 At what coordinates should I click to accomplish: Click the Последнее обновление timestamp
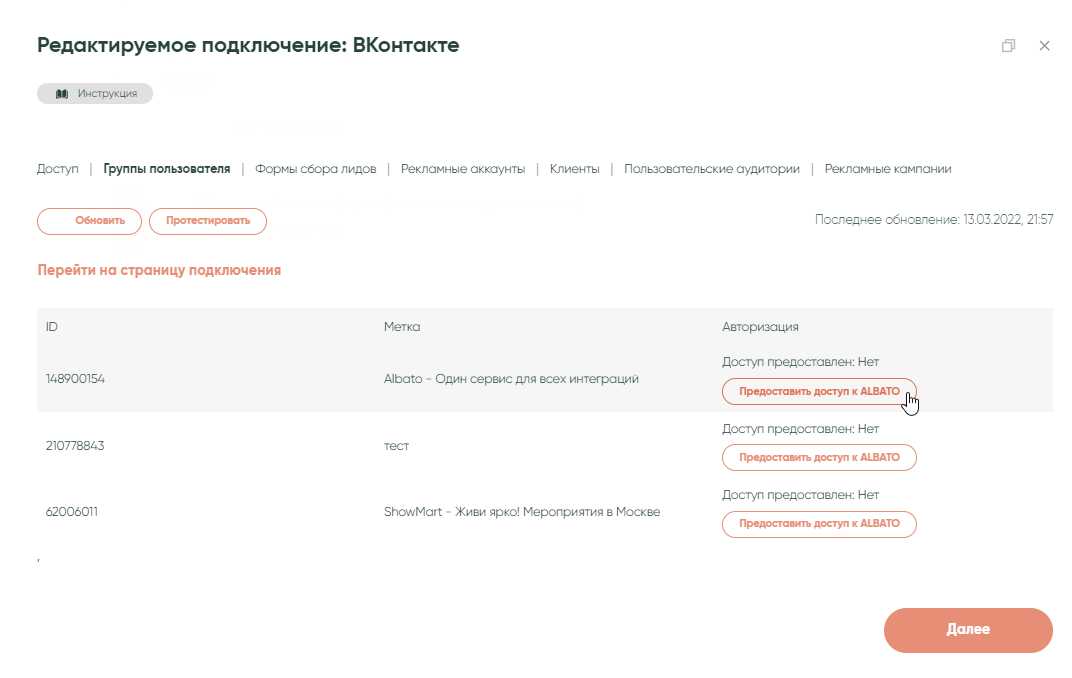(934, 220)
